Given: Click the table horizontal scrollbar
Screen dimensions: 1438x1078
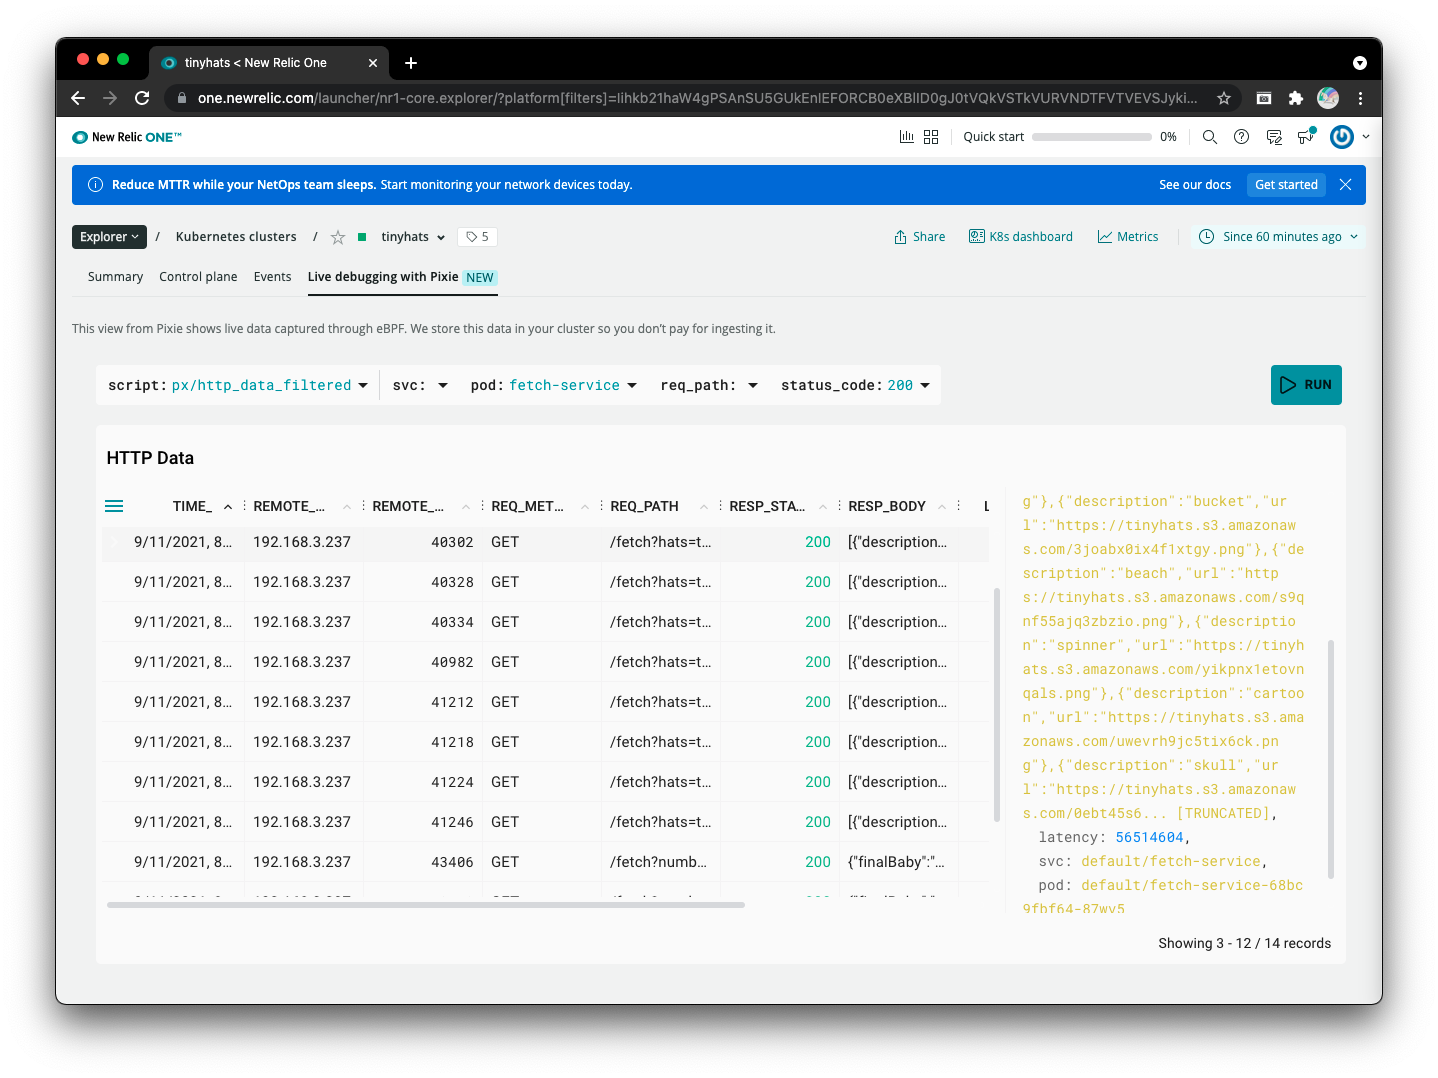Looking at the screenshot, I should click(425, 905).
